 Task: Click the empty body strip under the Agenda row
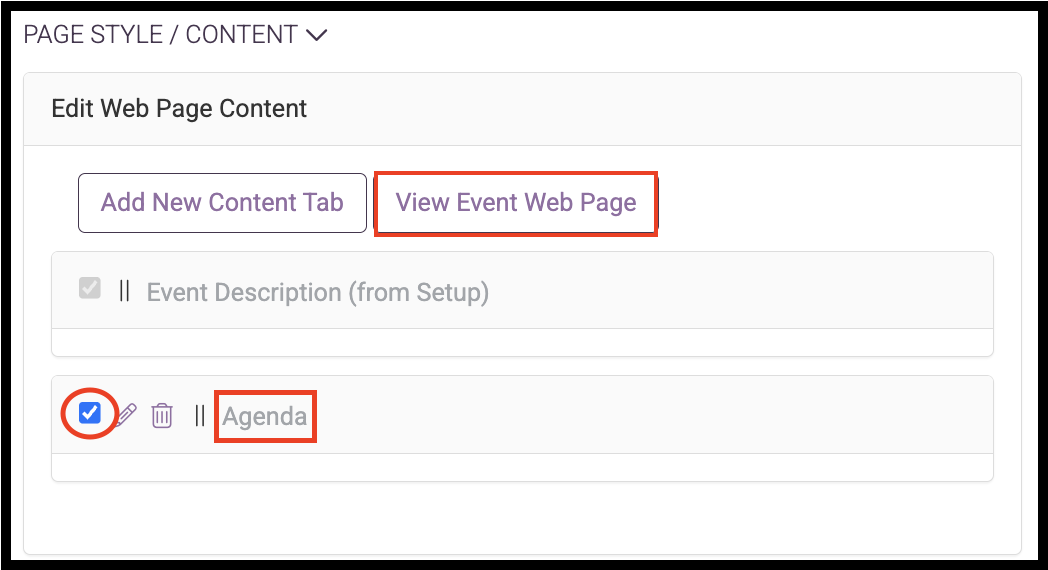tap(522, 467)
